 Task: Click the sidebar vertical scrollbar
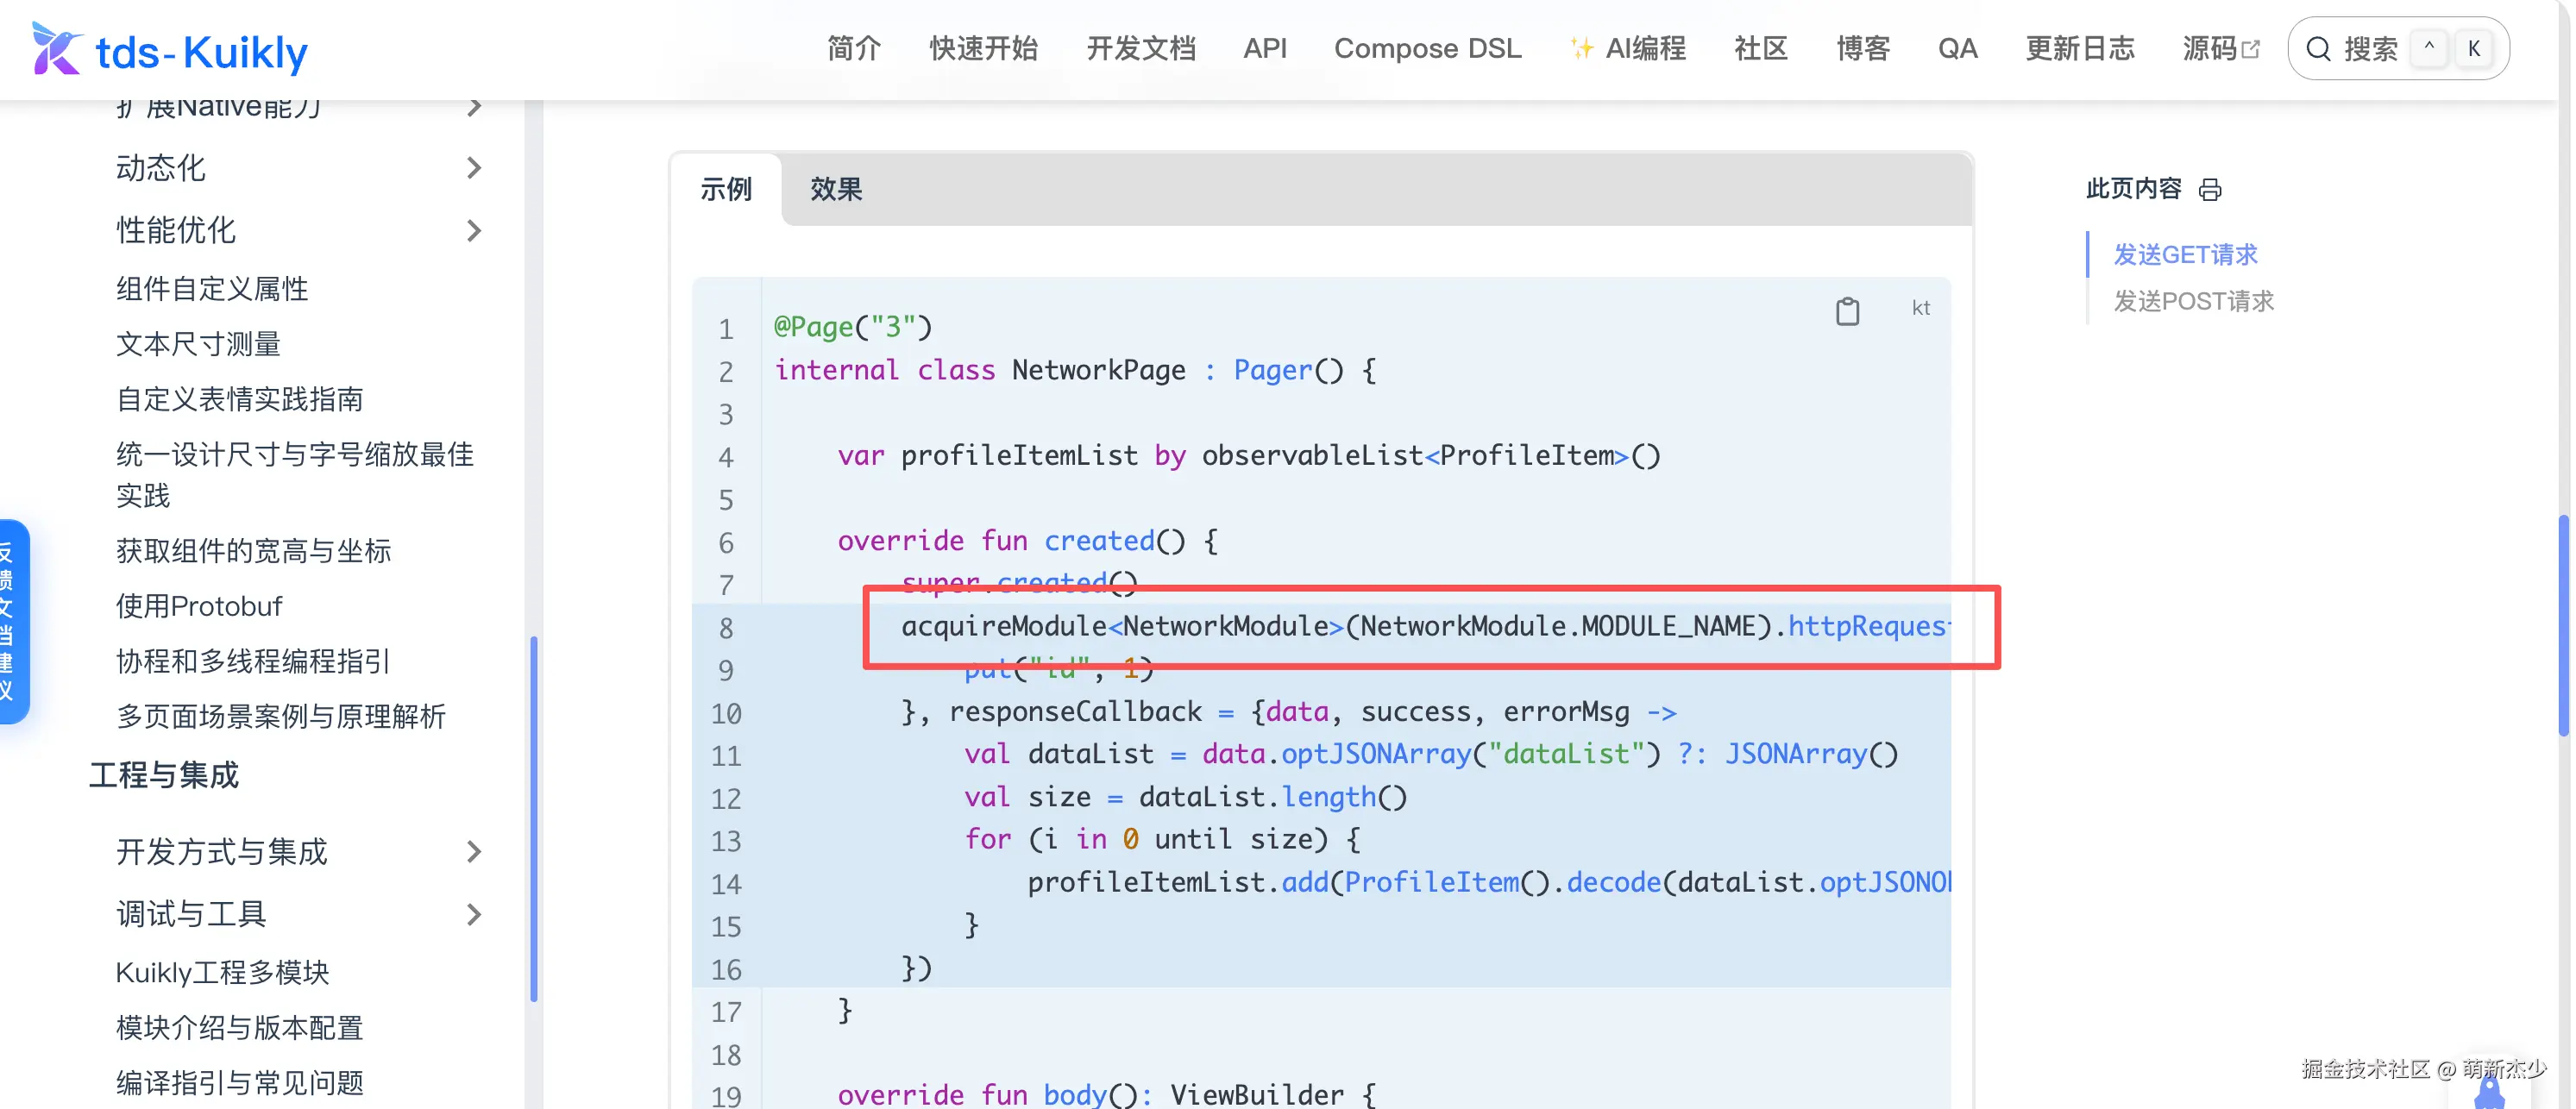(x=534, y=818)
